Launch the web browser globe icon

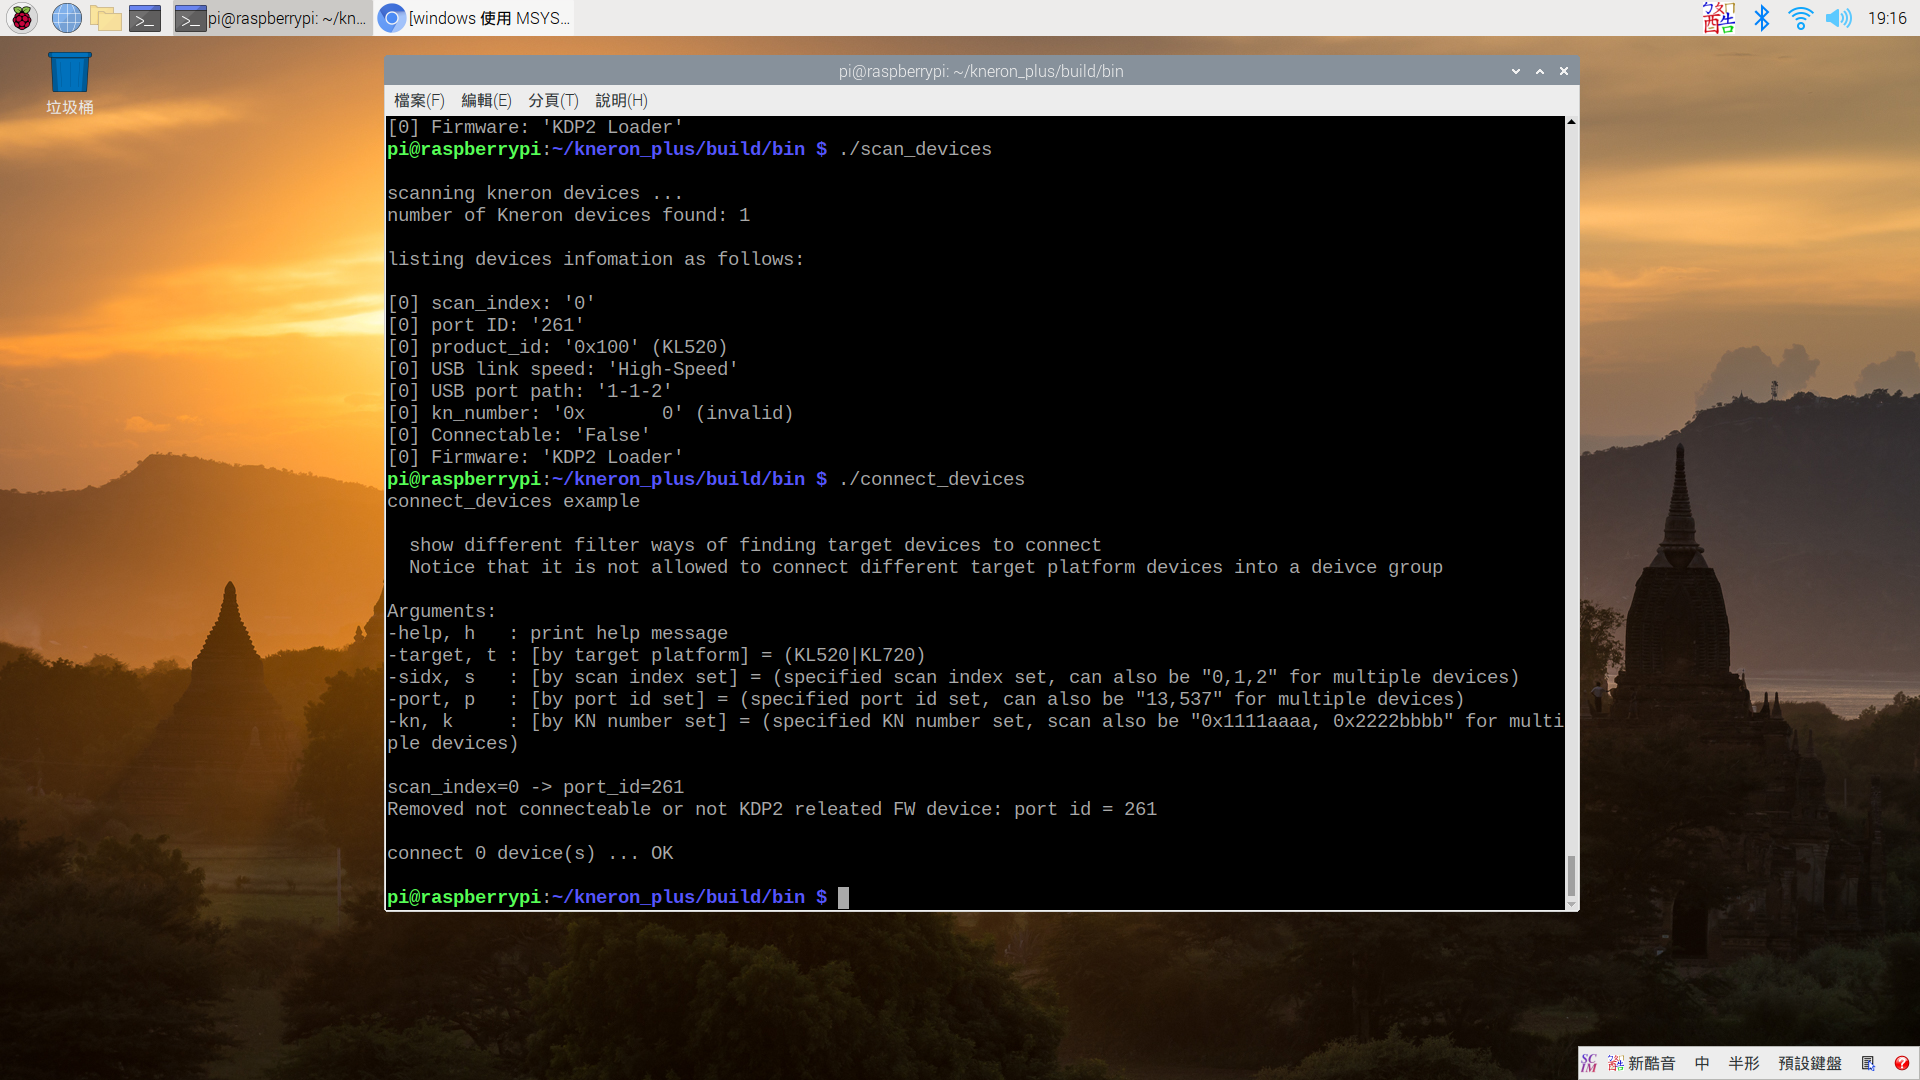(67, 18)
